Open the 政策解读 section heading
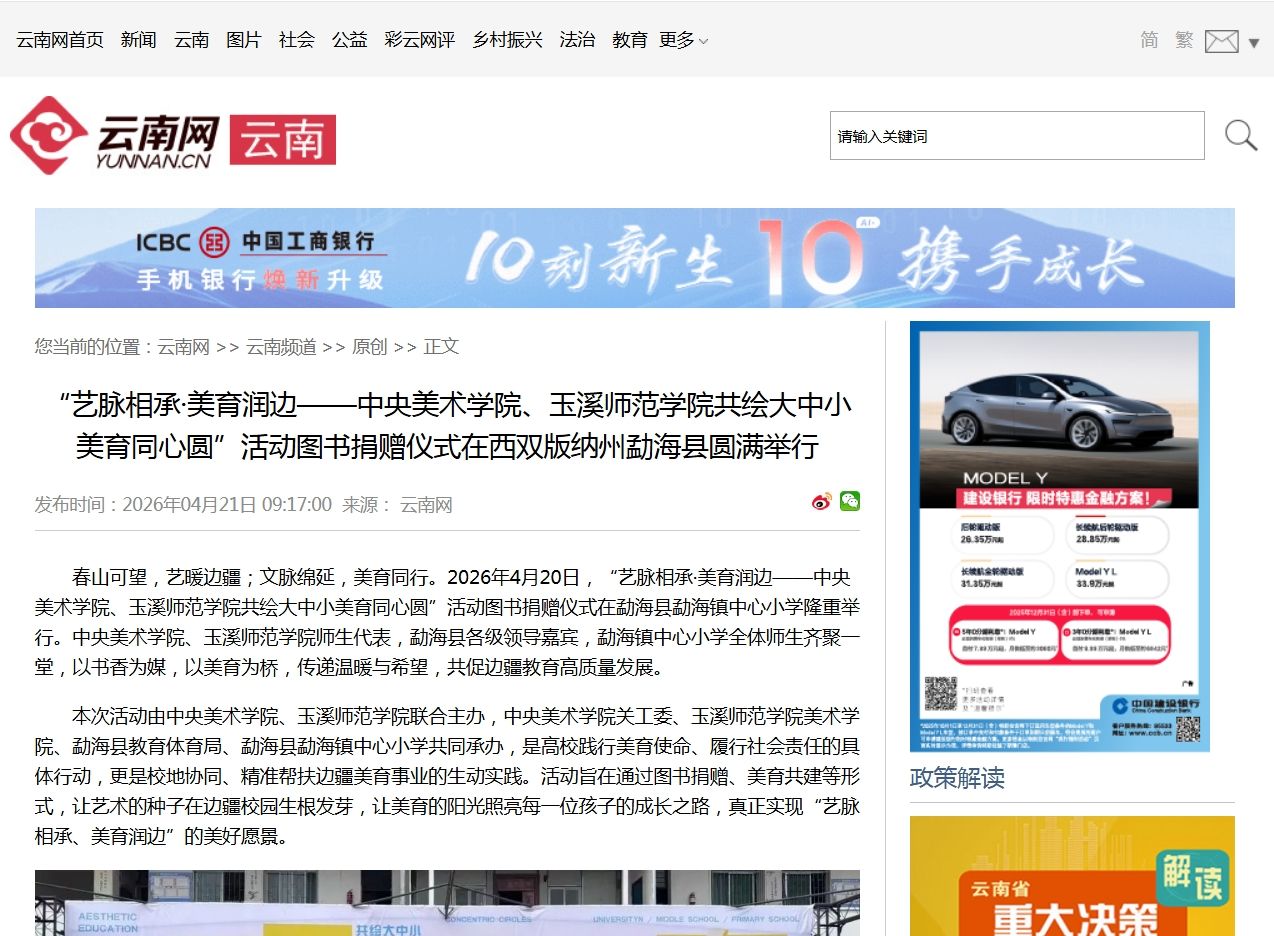The width and height of the screenshot is (1274, 936). click(x=957, y=778)
